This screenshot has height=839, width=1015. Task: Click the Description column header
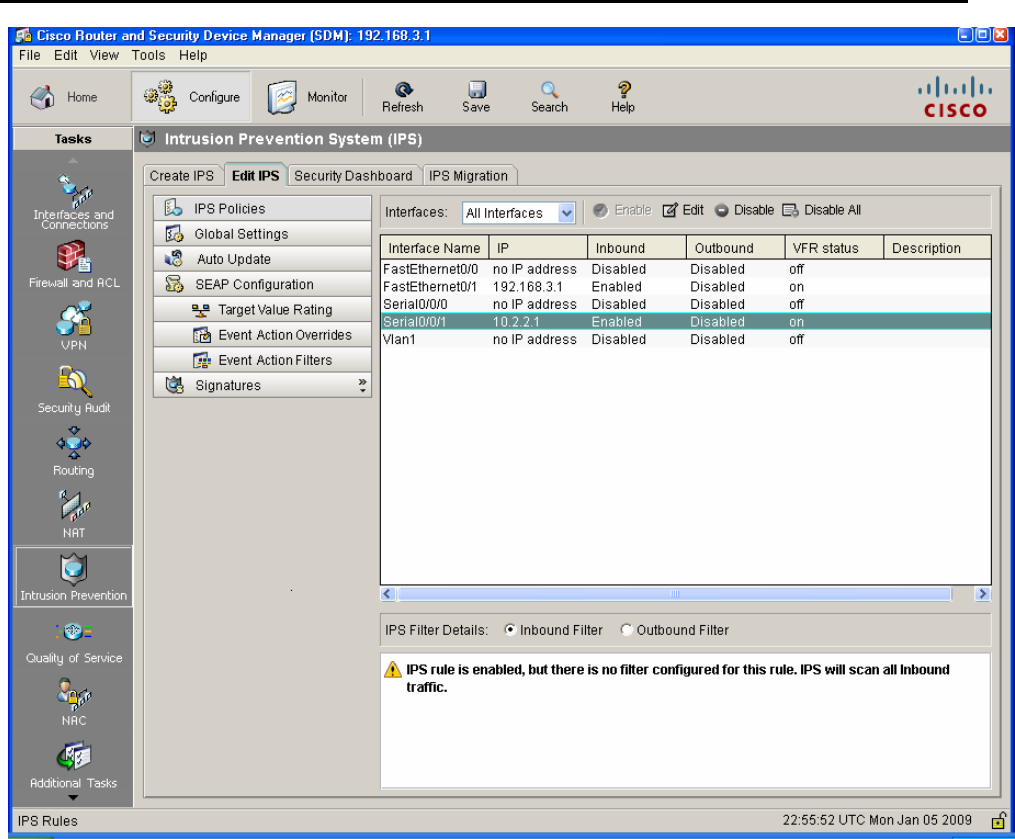tap(937, 248)
